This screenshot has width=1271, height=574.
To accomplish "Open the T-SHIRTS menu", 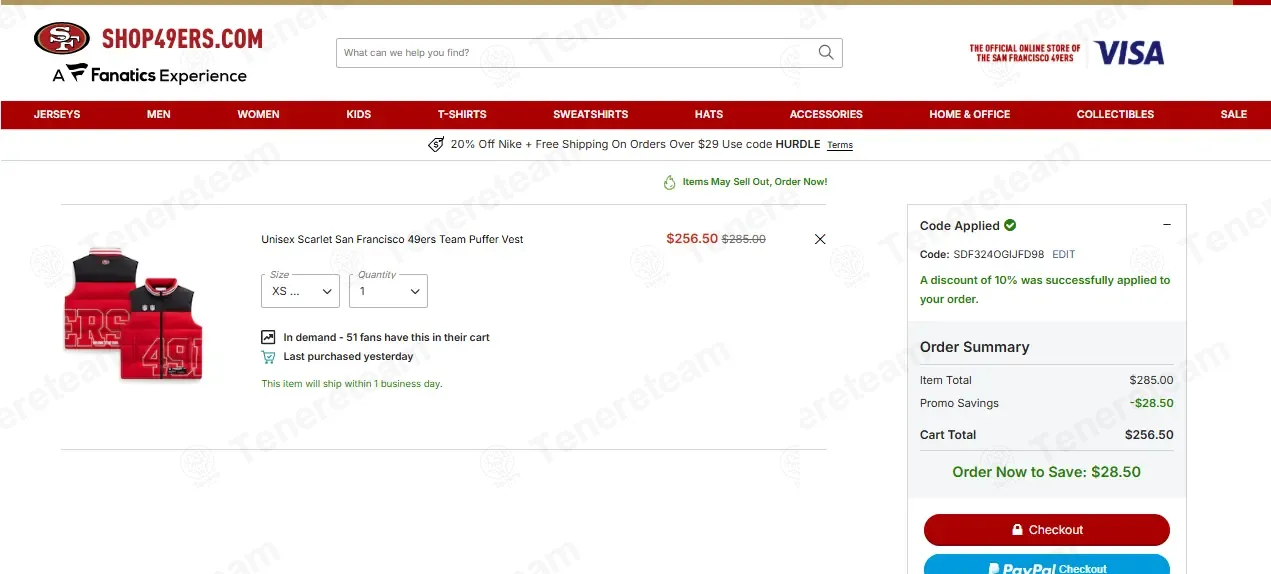I will click(462, 114).
